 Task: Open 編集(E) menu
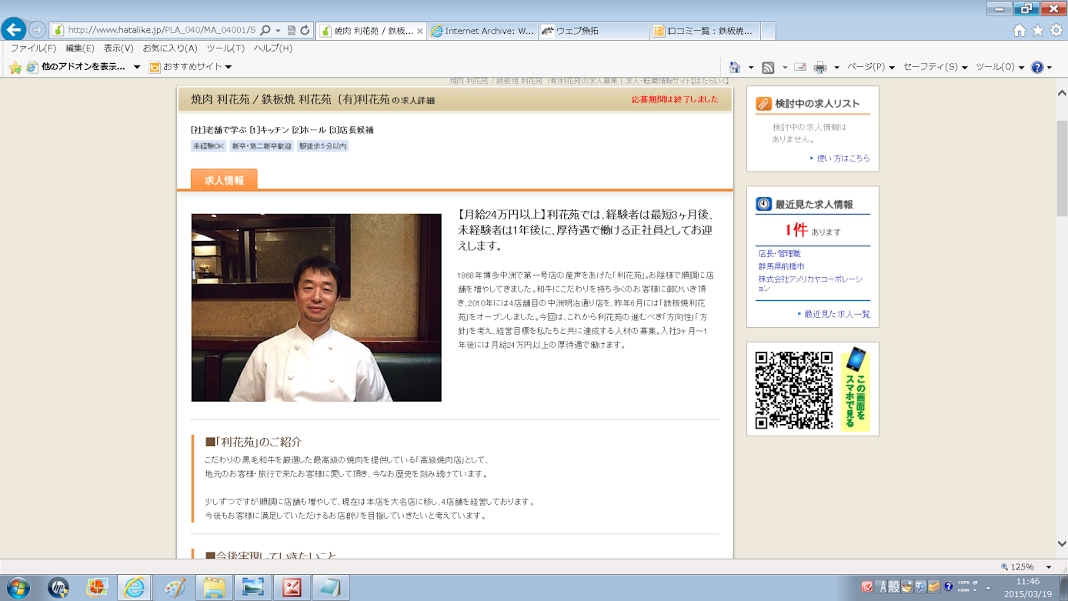coord(80,48)
